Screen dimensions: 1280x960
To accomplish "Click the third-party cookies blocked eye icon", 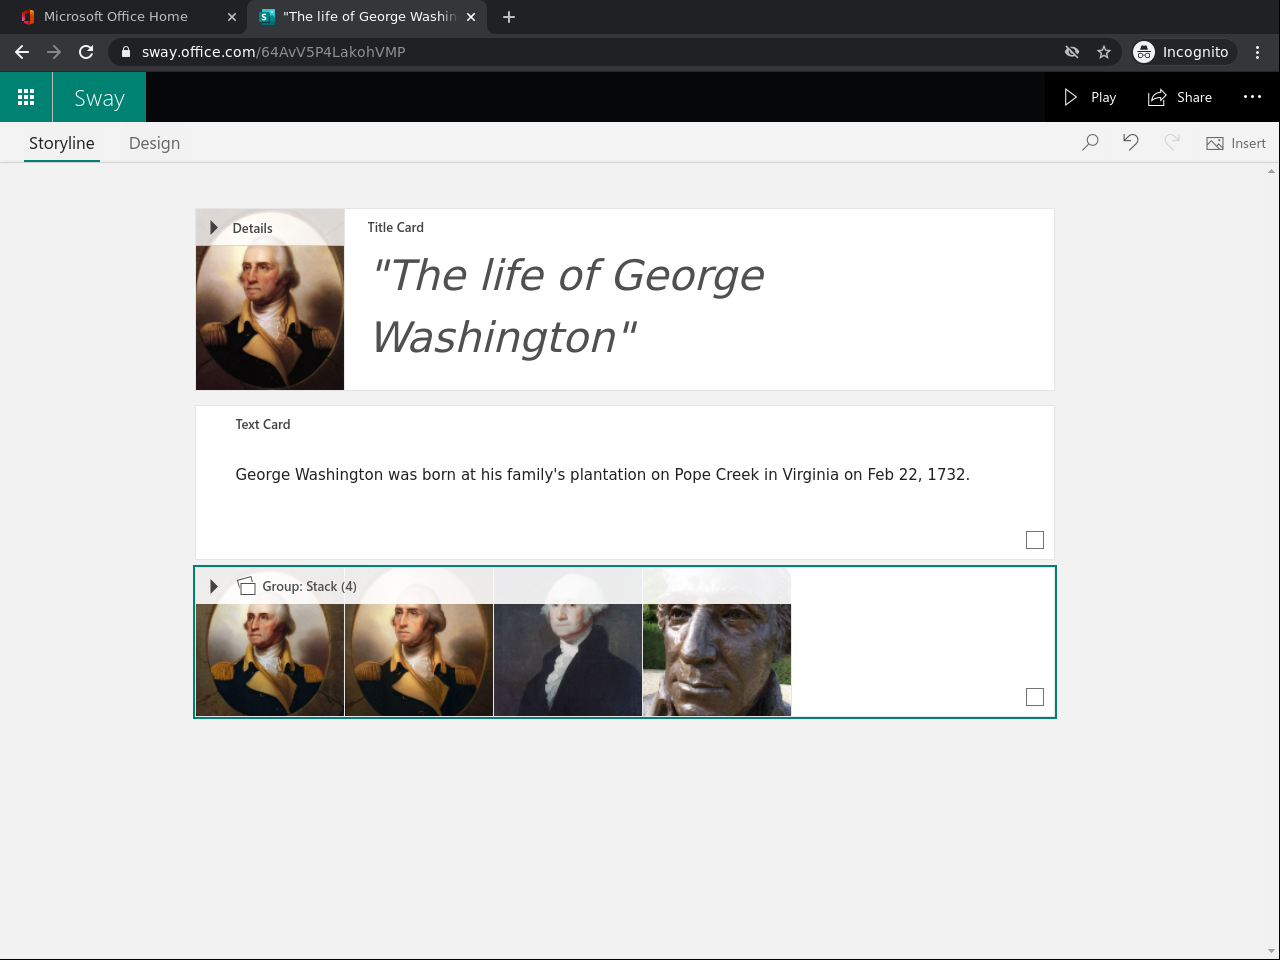I will tap(1072, 52).
